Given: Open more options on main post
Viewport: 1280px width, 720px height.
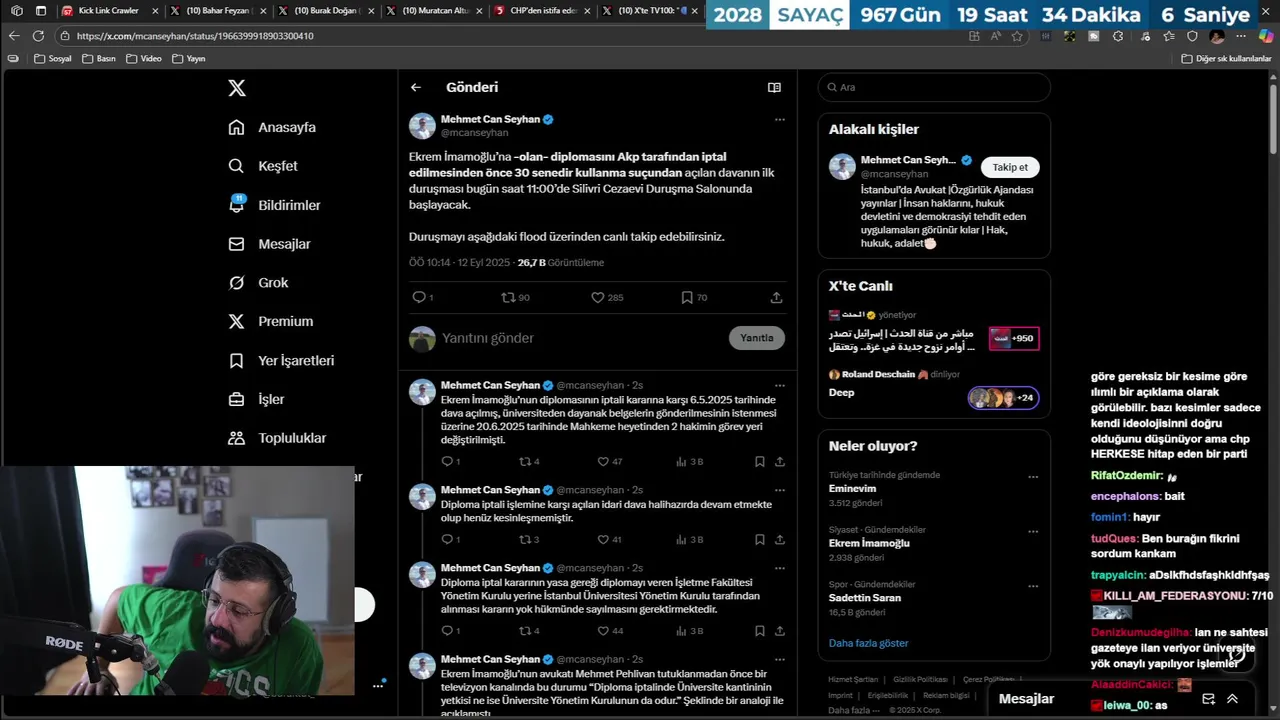Looking at the screenshot, I should (x=780, y=119).
